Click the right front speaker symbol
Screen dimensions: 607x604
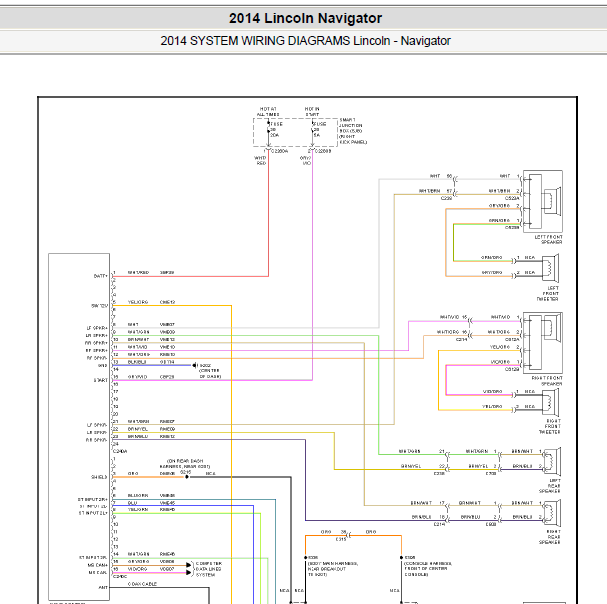point(542,343)
